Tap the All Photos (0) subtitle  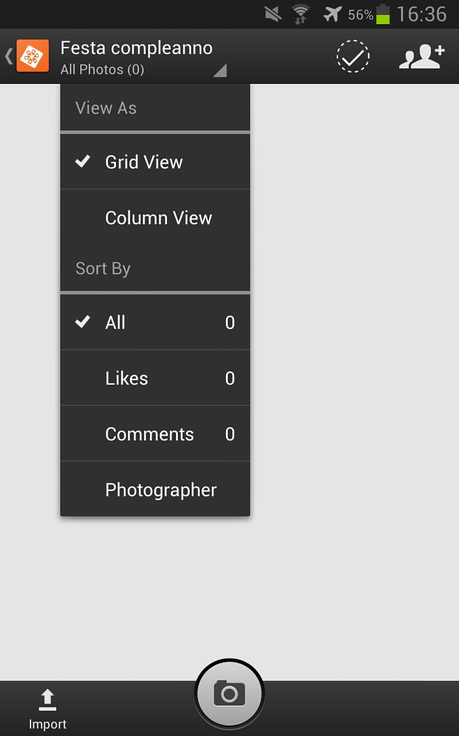[102, 69]
